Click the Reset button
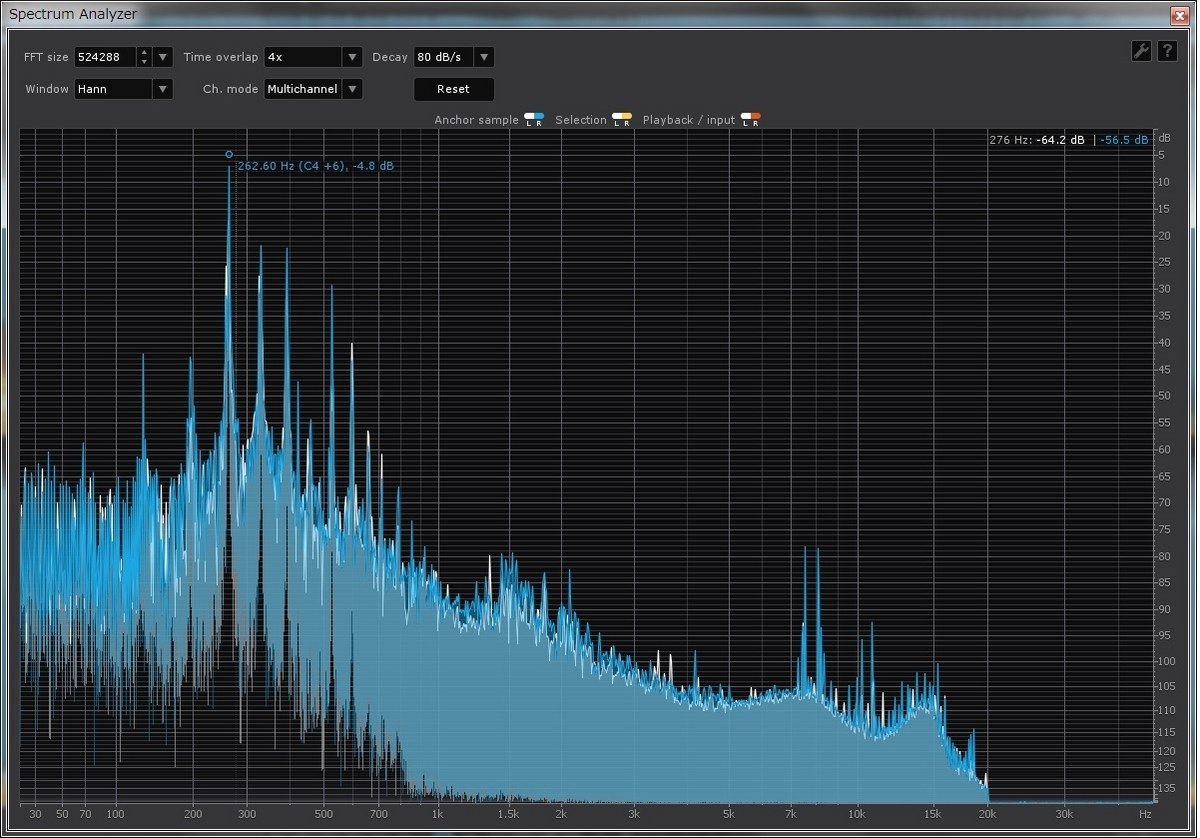1200x838 pixels. click(454, 89)
